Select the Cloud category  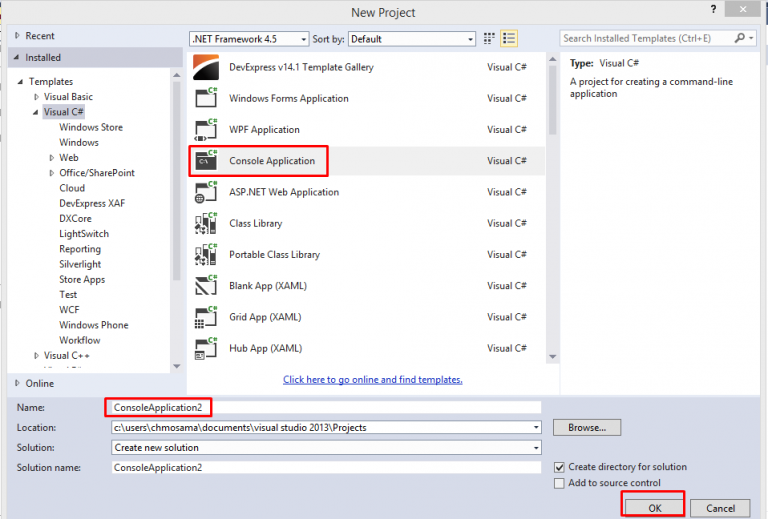(72, 188)
